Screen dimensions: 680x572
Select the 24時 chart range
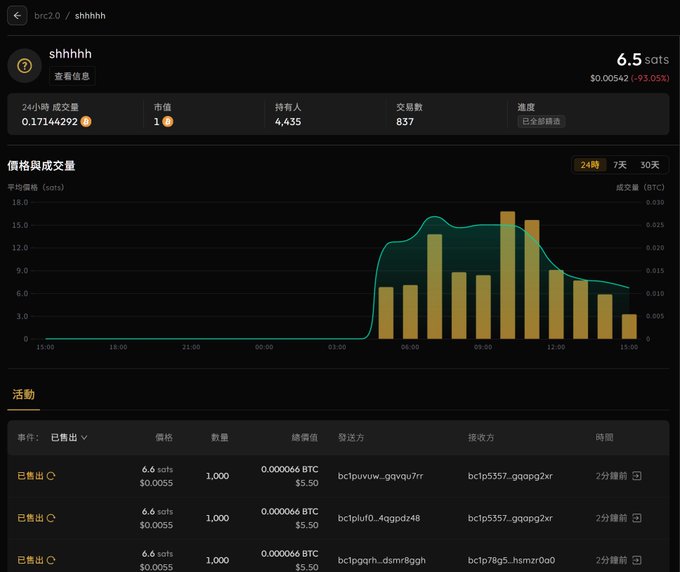tap(590, 165)
